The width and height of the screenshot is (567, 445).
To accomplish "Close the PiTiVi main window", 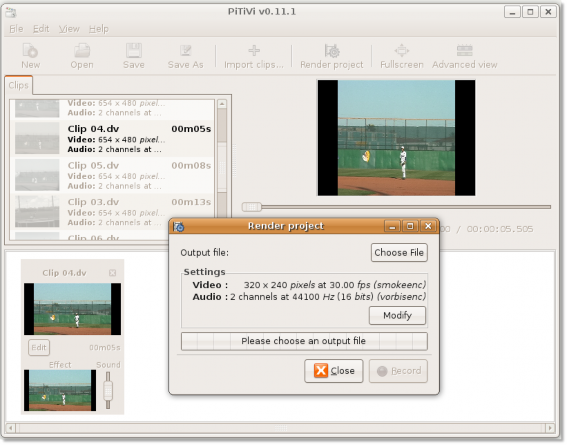I will [x=548, y=12].
